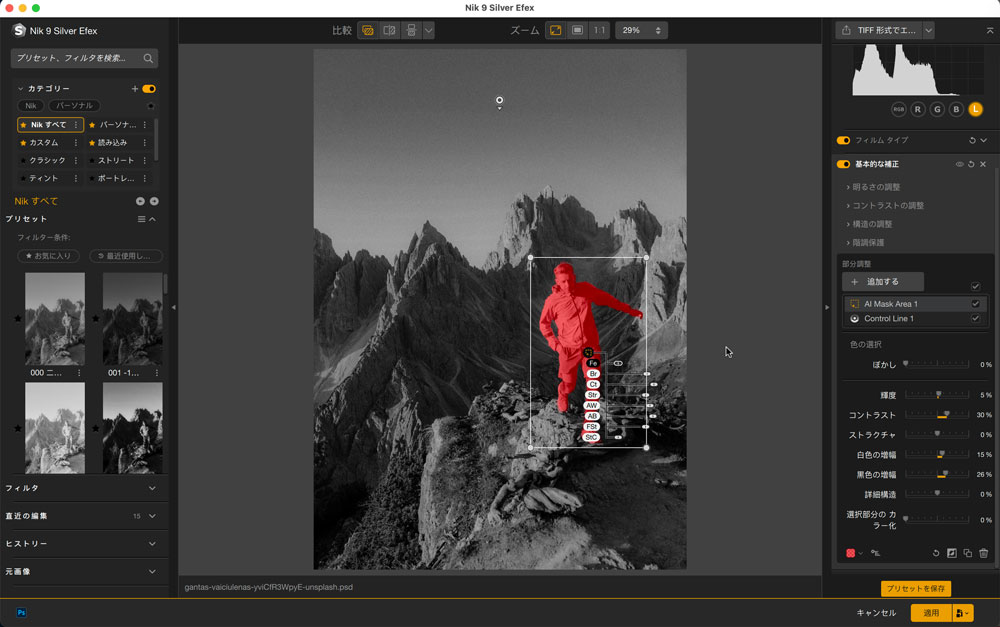
Task: Select the ストリート category
Action: [116, 160]
